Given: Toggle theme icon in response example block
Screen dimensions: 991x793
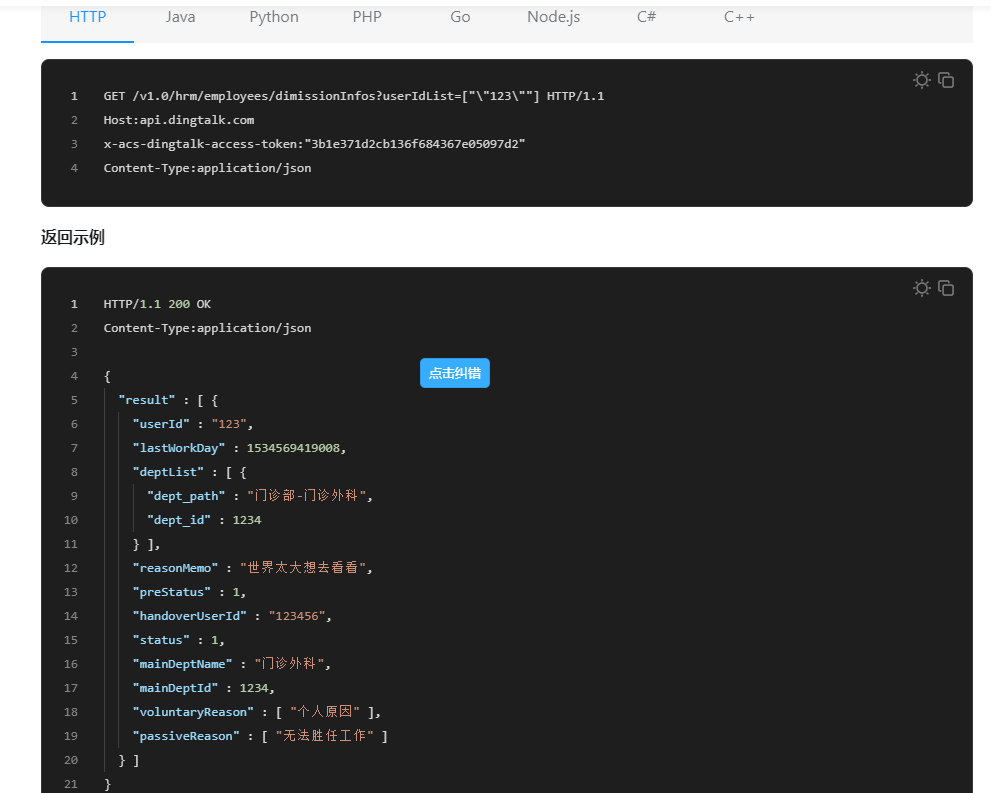Looking at the screenshot, I should [x=921, y=288].
